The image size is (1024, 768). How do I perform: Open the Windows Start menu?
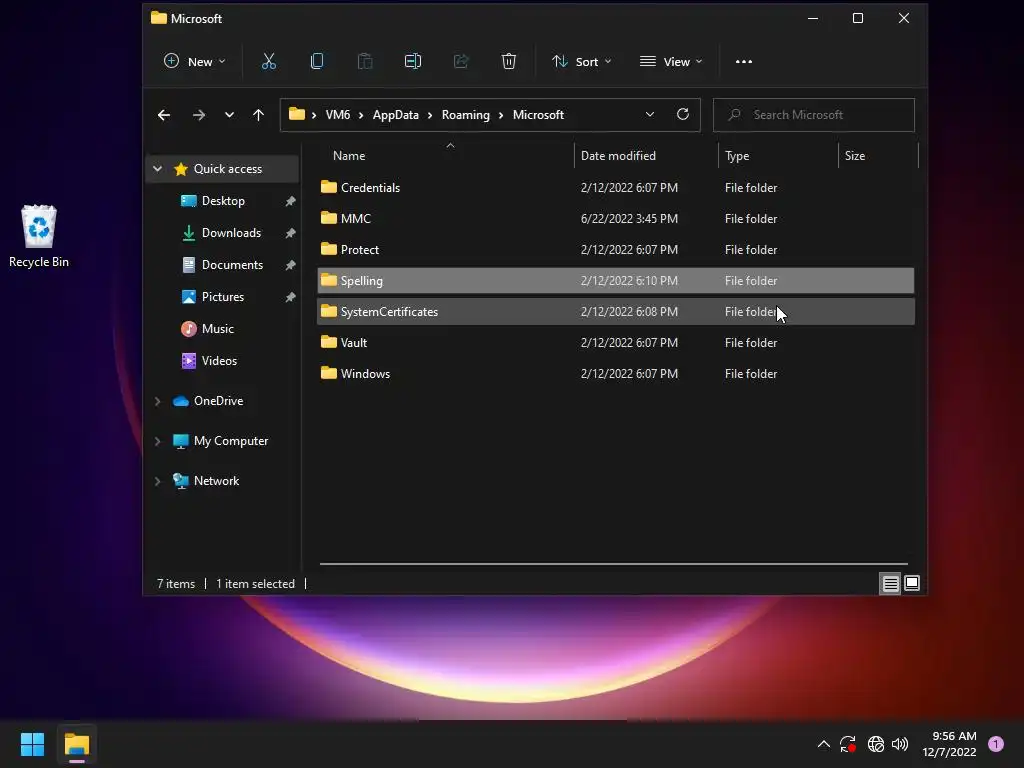(x=32, y=744)
